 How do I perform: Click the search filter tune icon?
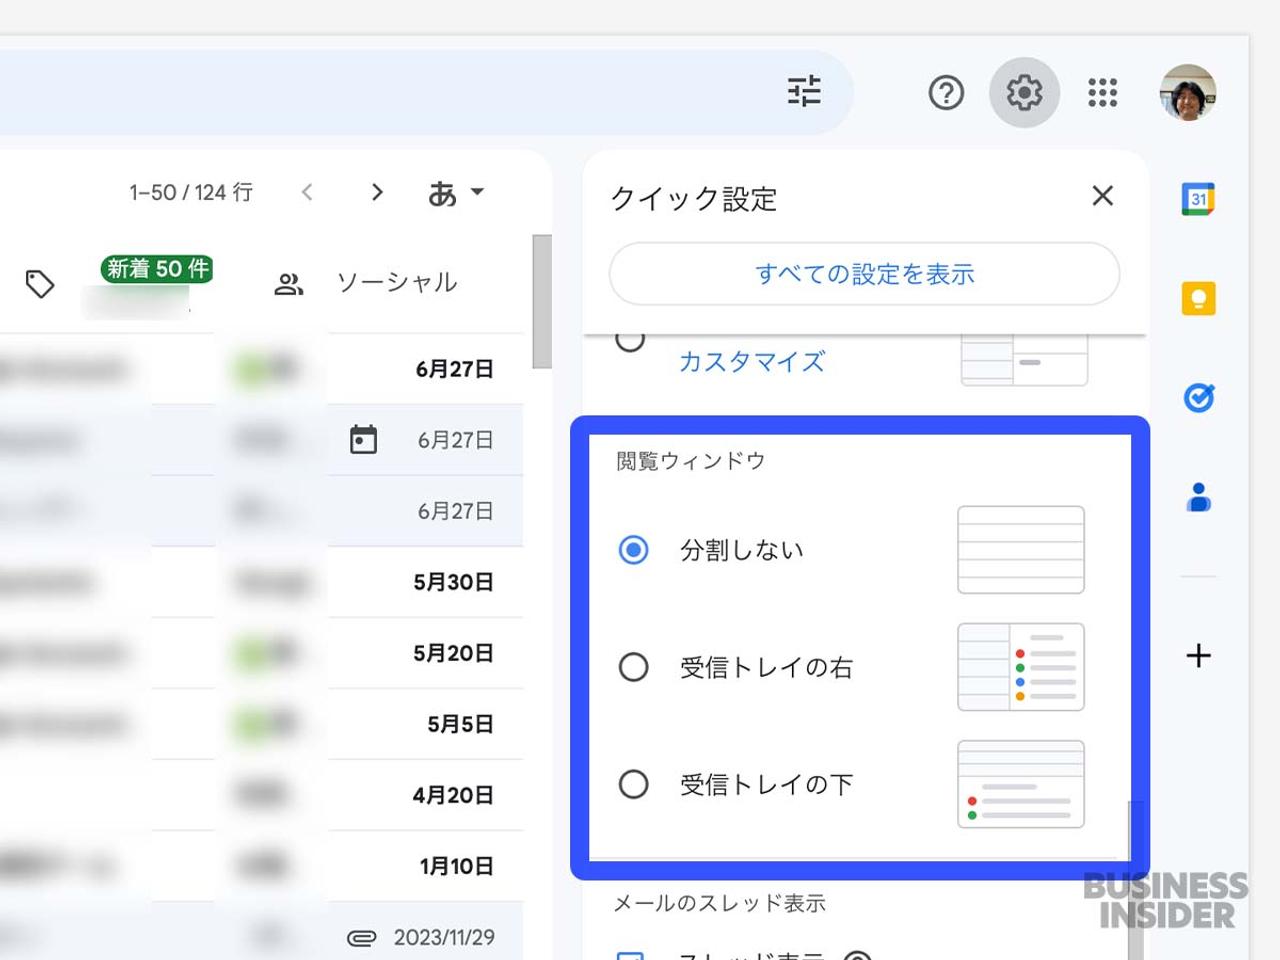pyautogui.click(x=806, y=92)
